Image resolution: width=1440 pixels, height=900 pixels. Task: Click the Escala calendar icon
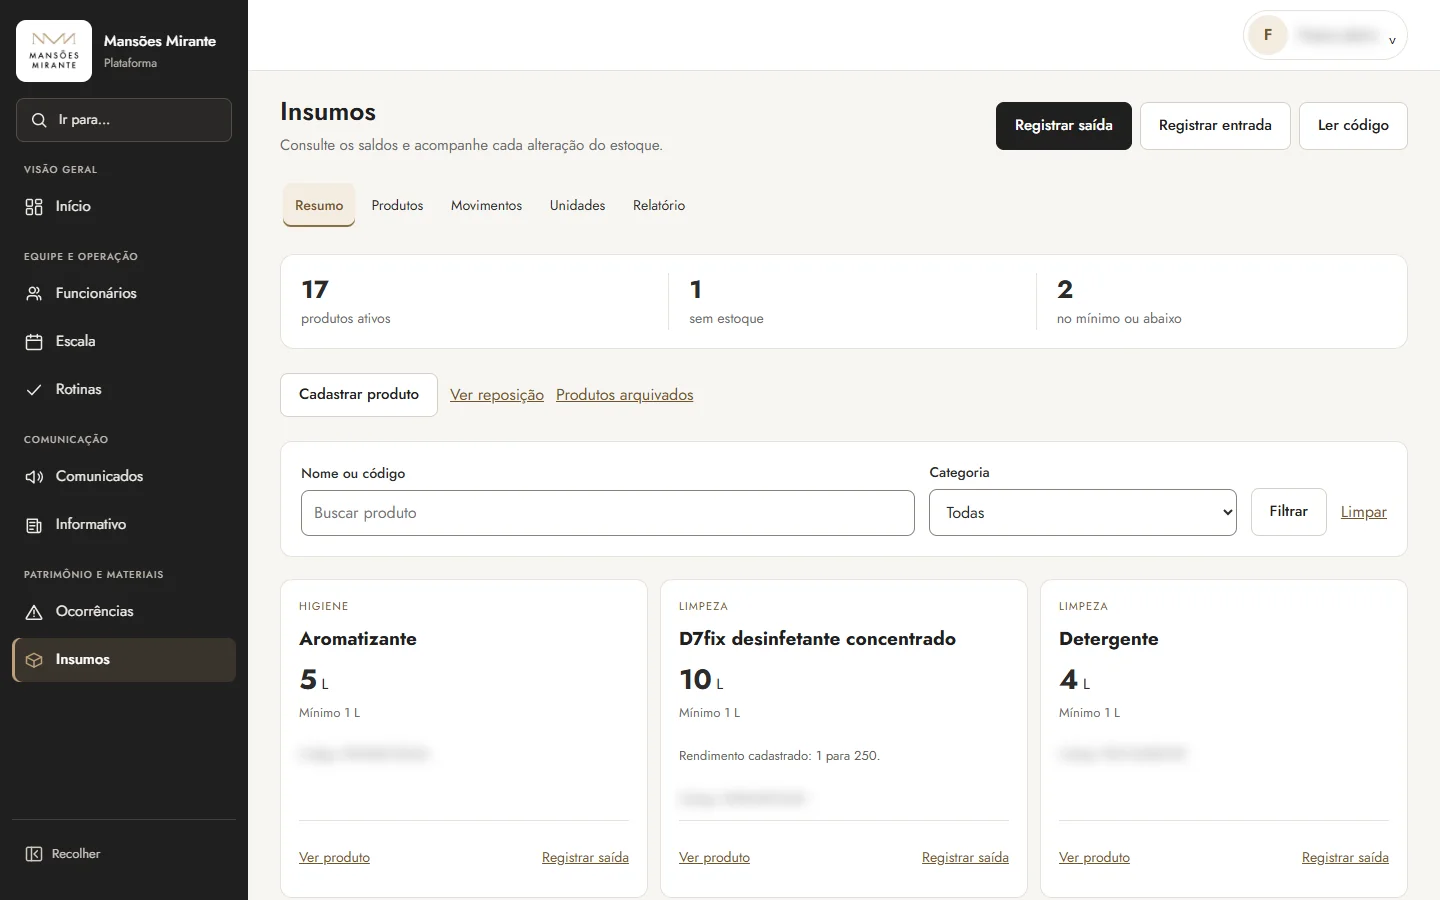point(34,342)
